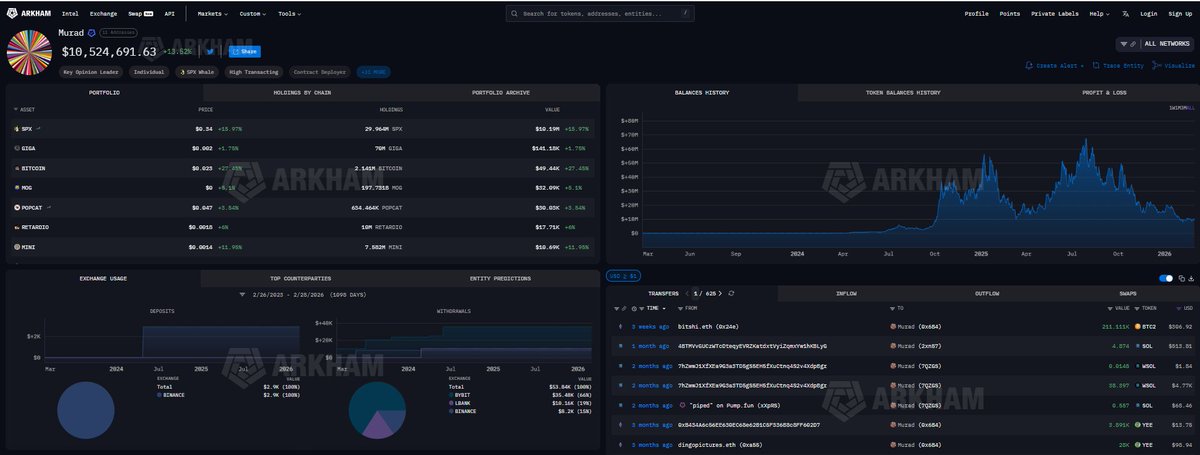Click the USD ≥ $1 filter chip
Image resolution: width=1200 pixels, height=455 pixels.
point(625,275)
